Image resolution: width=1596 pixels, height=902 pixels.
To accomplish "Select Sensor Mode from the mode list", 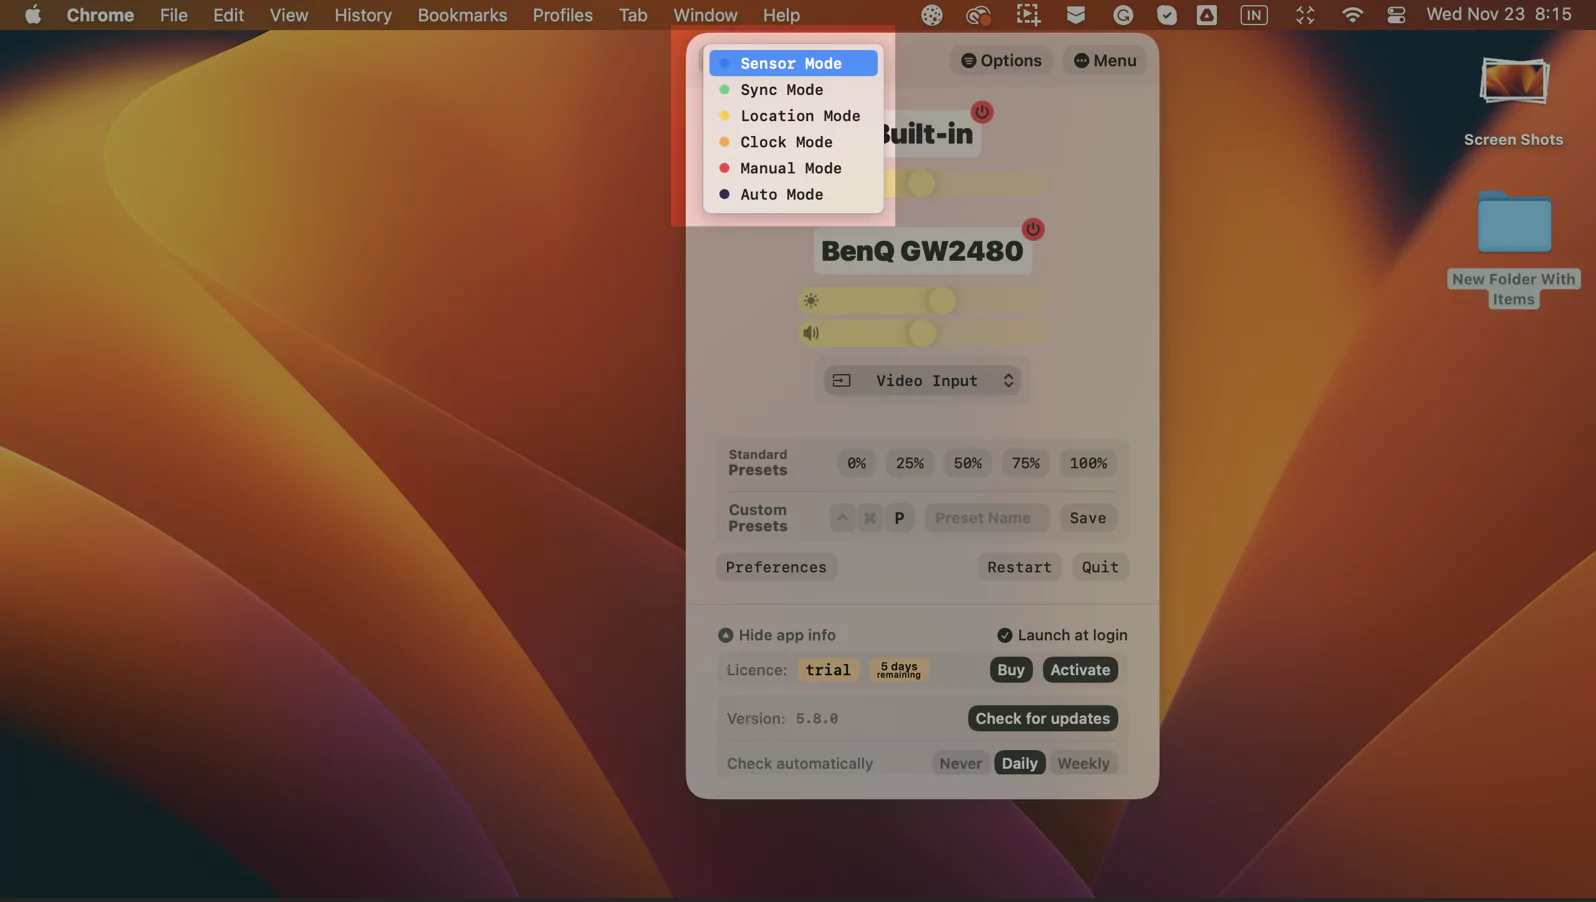I will (x=793, y=63).
